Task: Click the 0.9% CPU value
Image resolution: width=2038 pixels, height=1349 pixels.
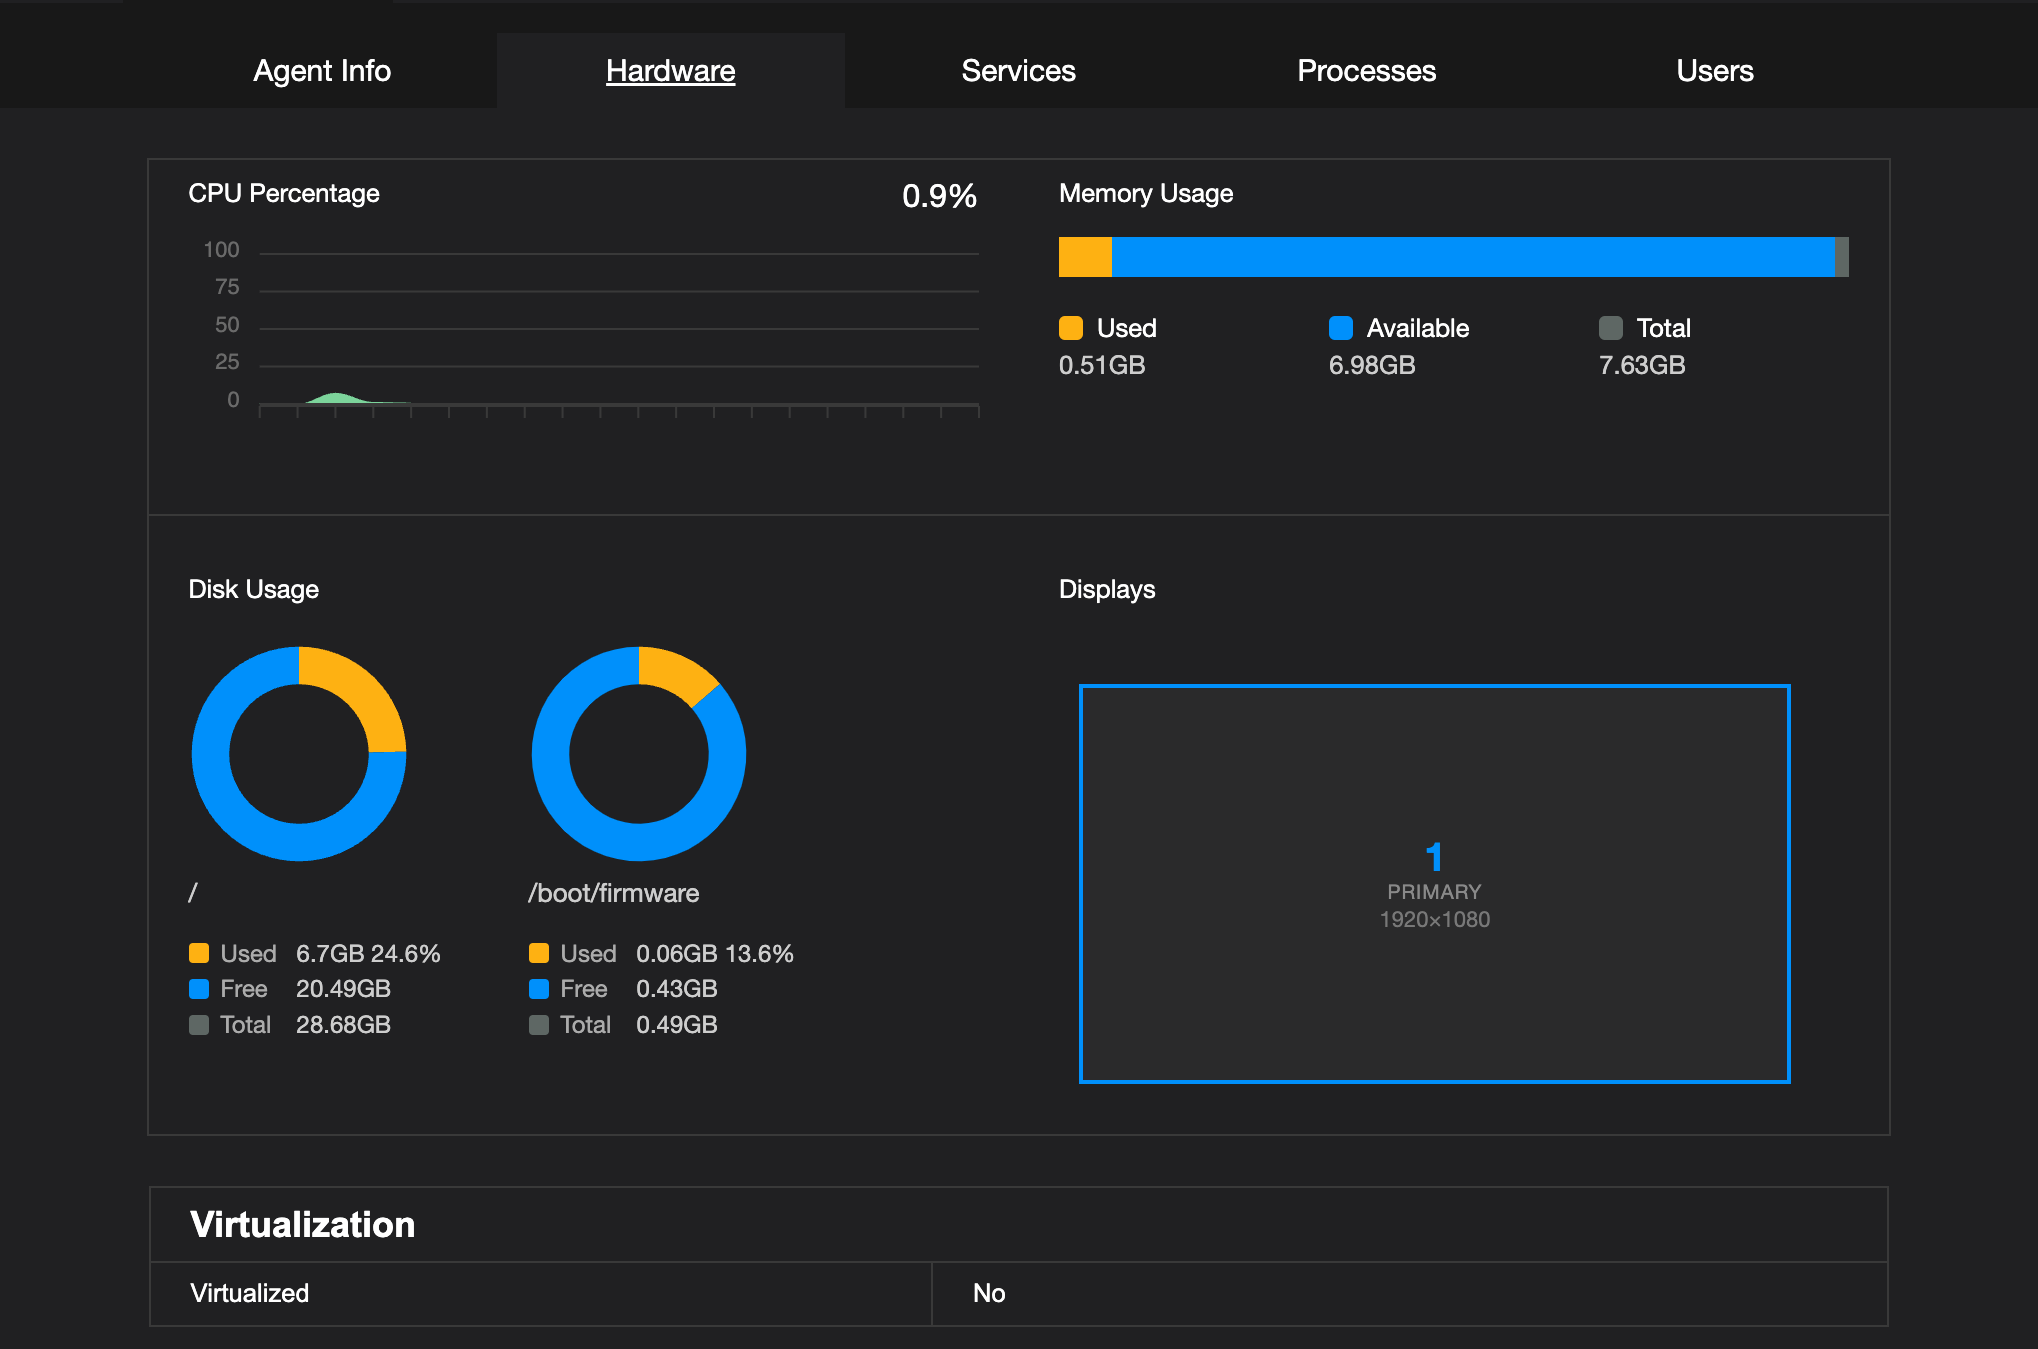Action: pyautogui.click(x=939, y=196)
